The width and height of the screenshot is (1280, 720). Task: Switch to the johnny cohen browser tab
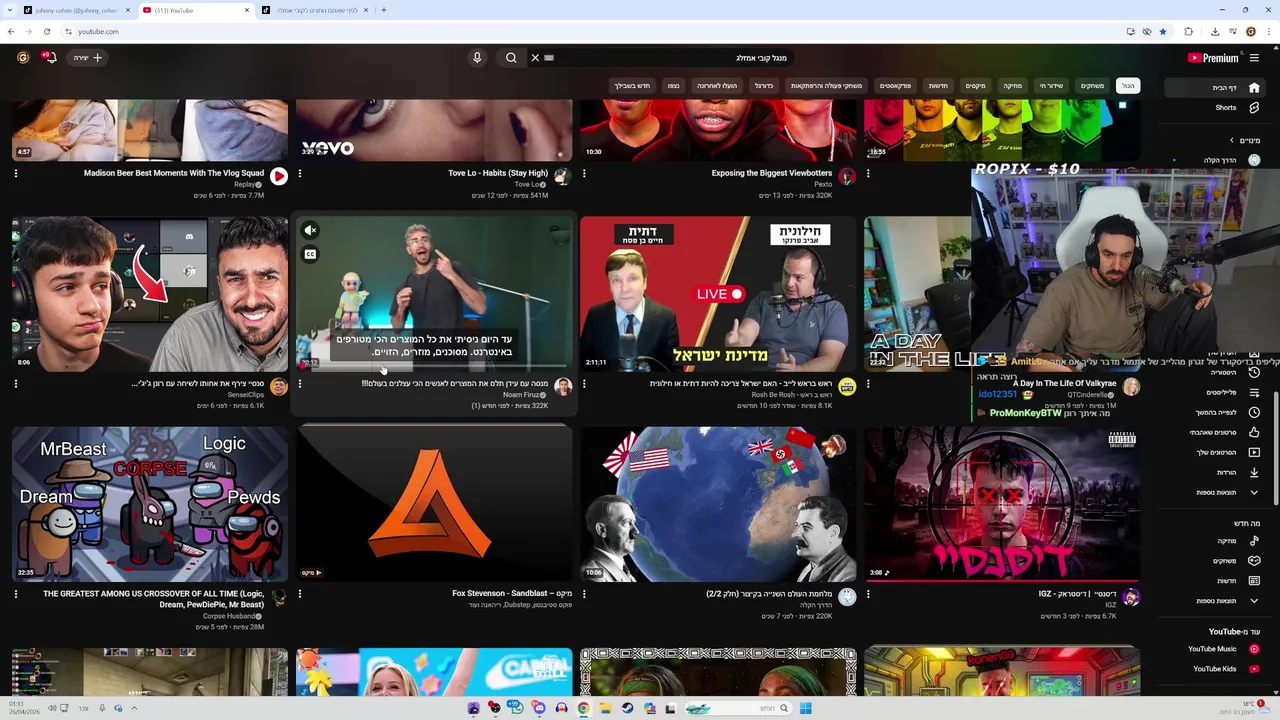coord(77,10)
